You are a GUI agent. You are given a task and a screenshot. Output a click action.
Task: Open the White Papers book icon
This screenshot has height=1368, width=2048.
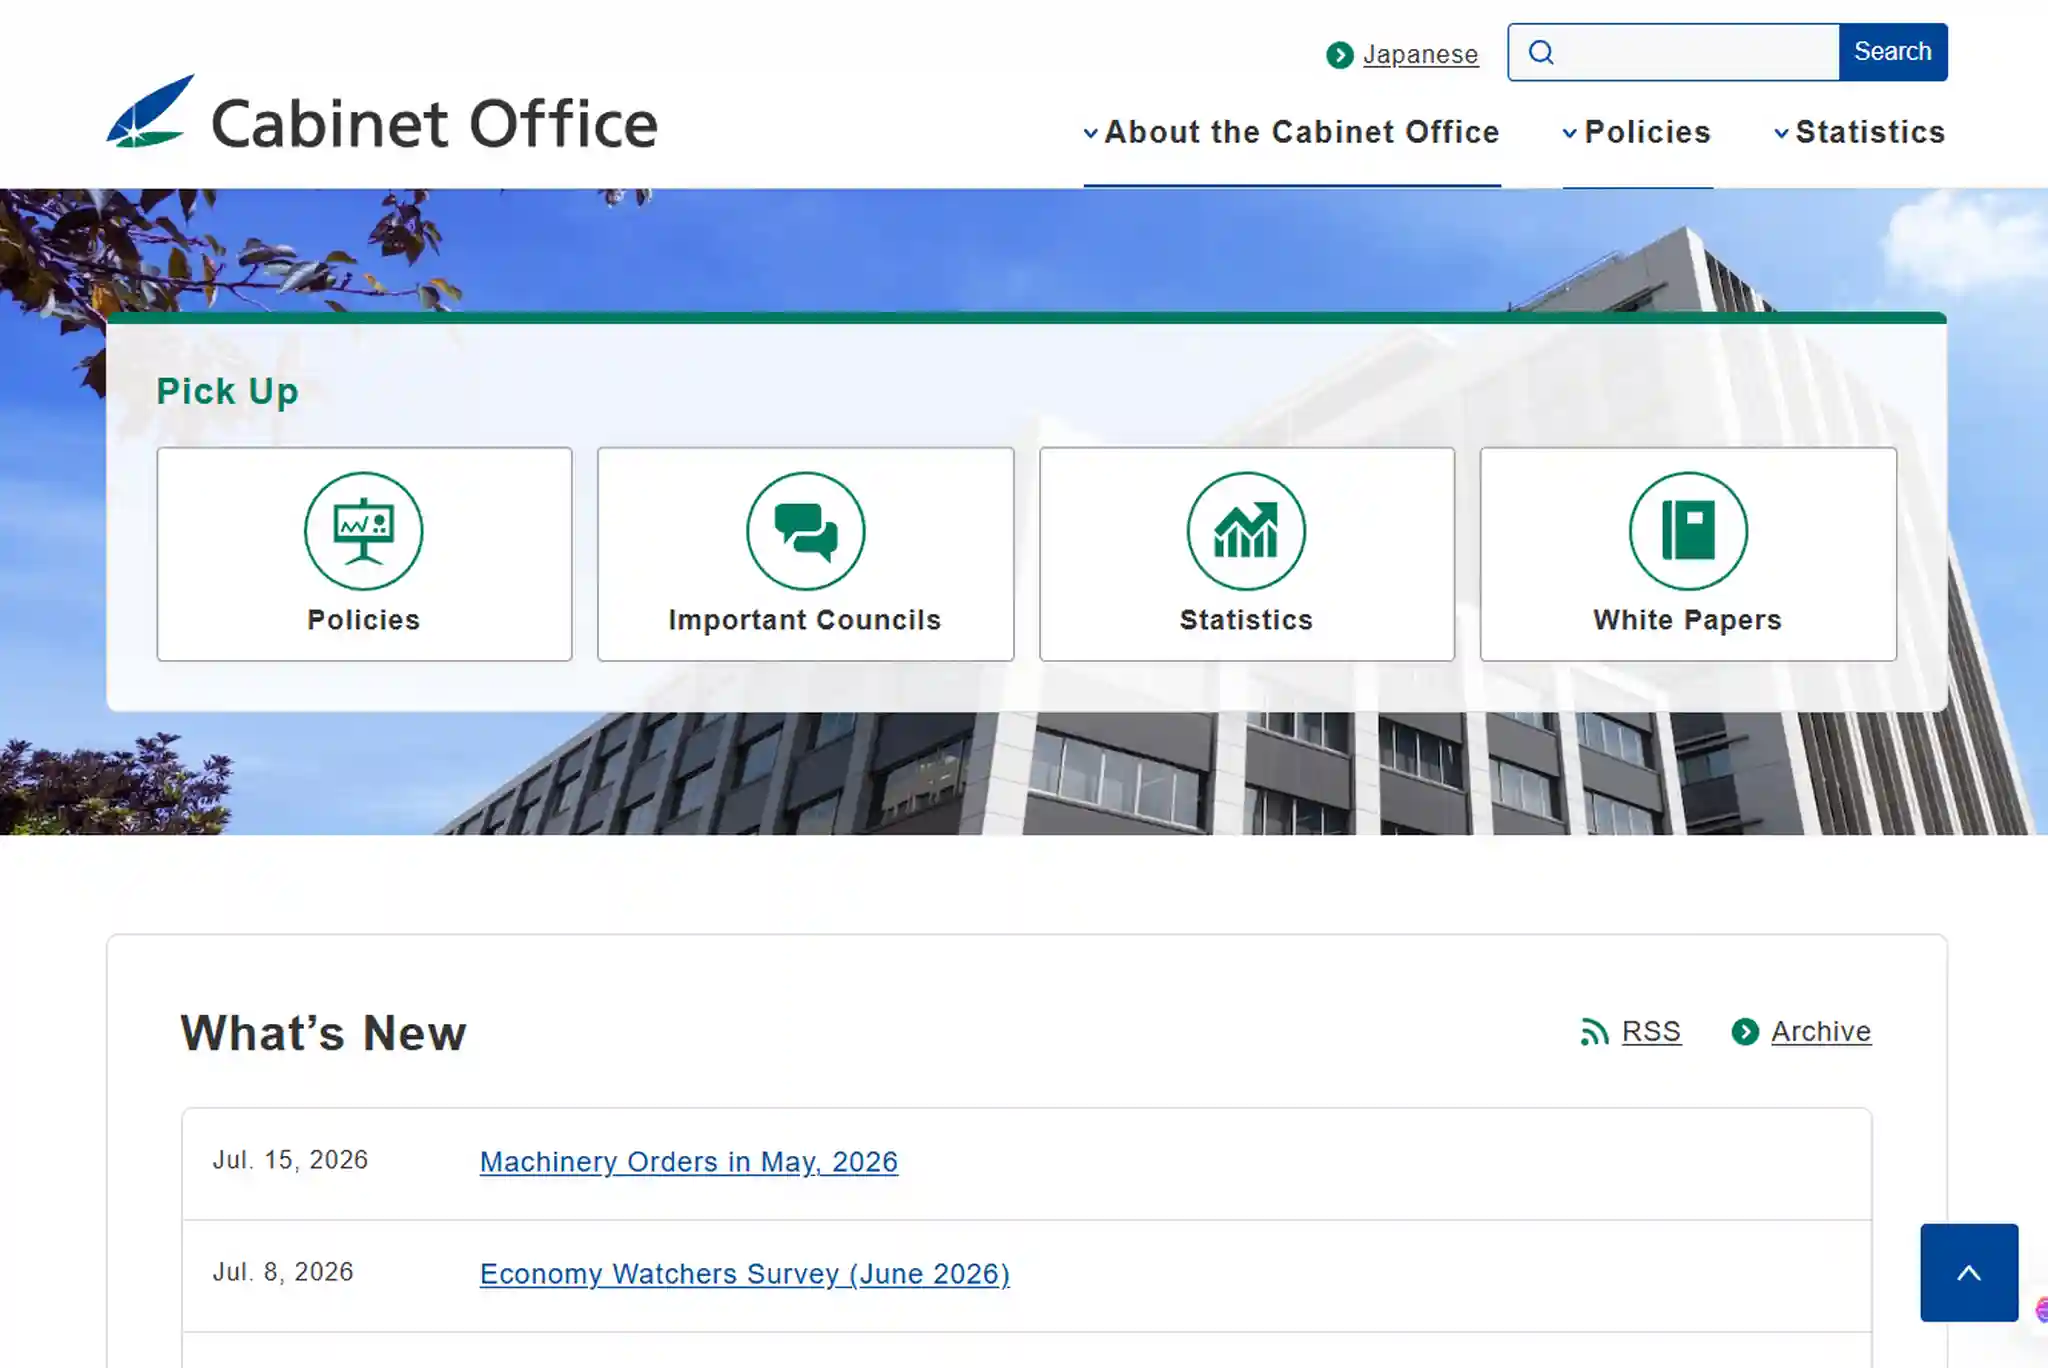click(x=1688, y=531)
